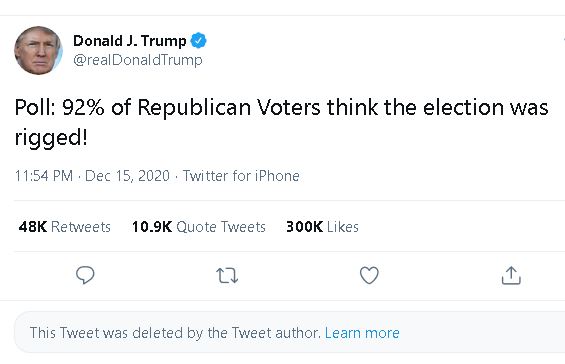View the 10.9K Quote Tweets
The width and height of the screenshot is (565, 364).
[x=199, y=227]
